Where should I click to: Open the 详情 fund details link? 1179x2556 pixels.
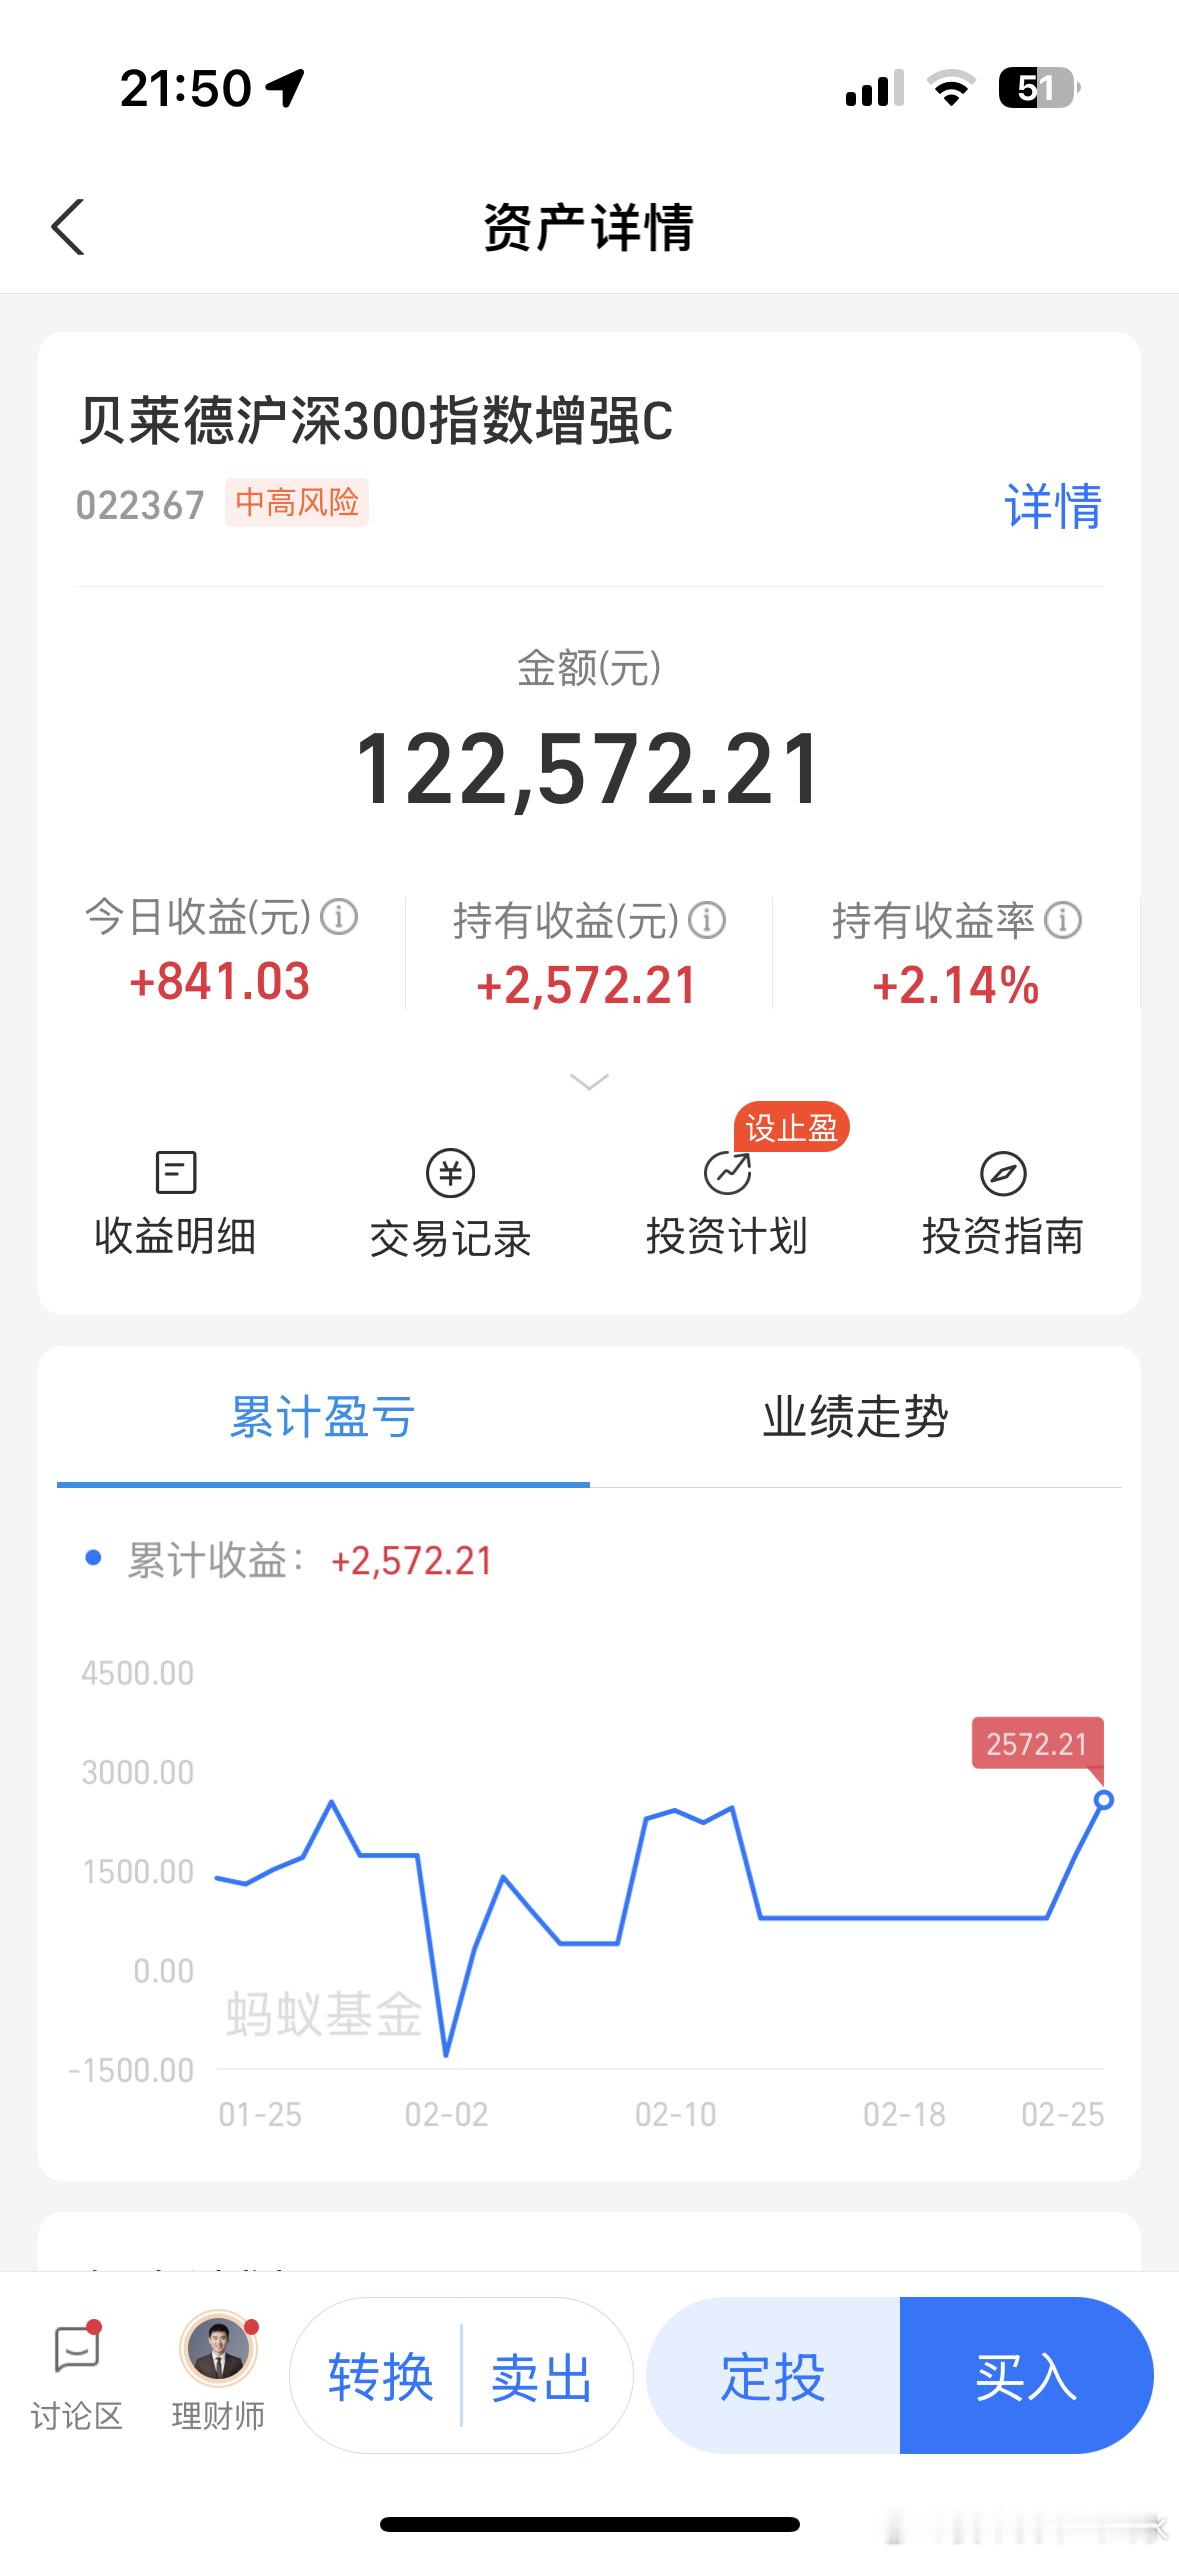[x=1053, y=506]
